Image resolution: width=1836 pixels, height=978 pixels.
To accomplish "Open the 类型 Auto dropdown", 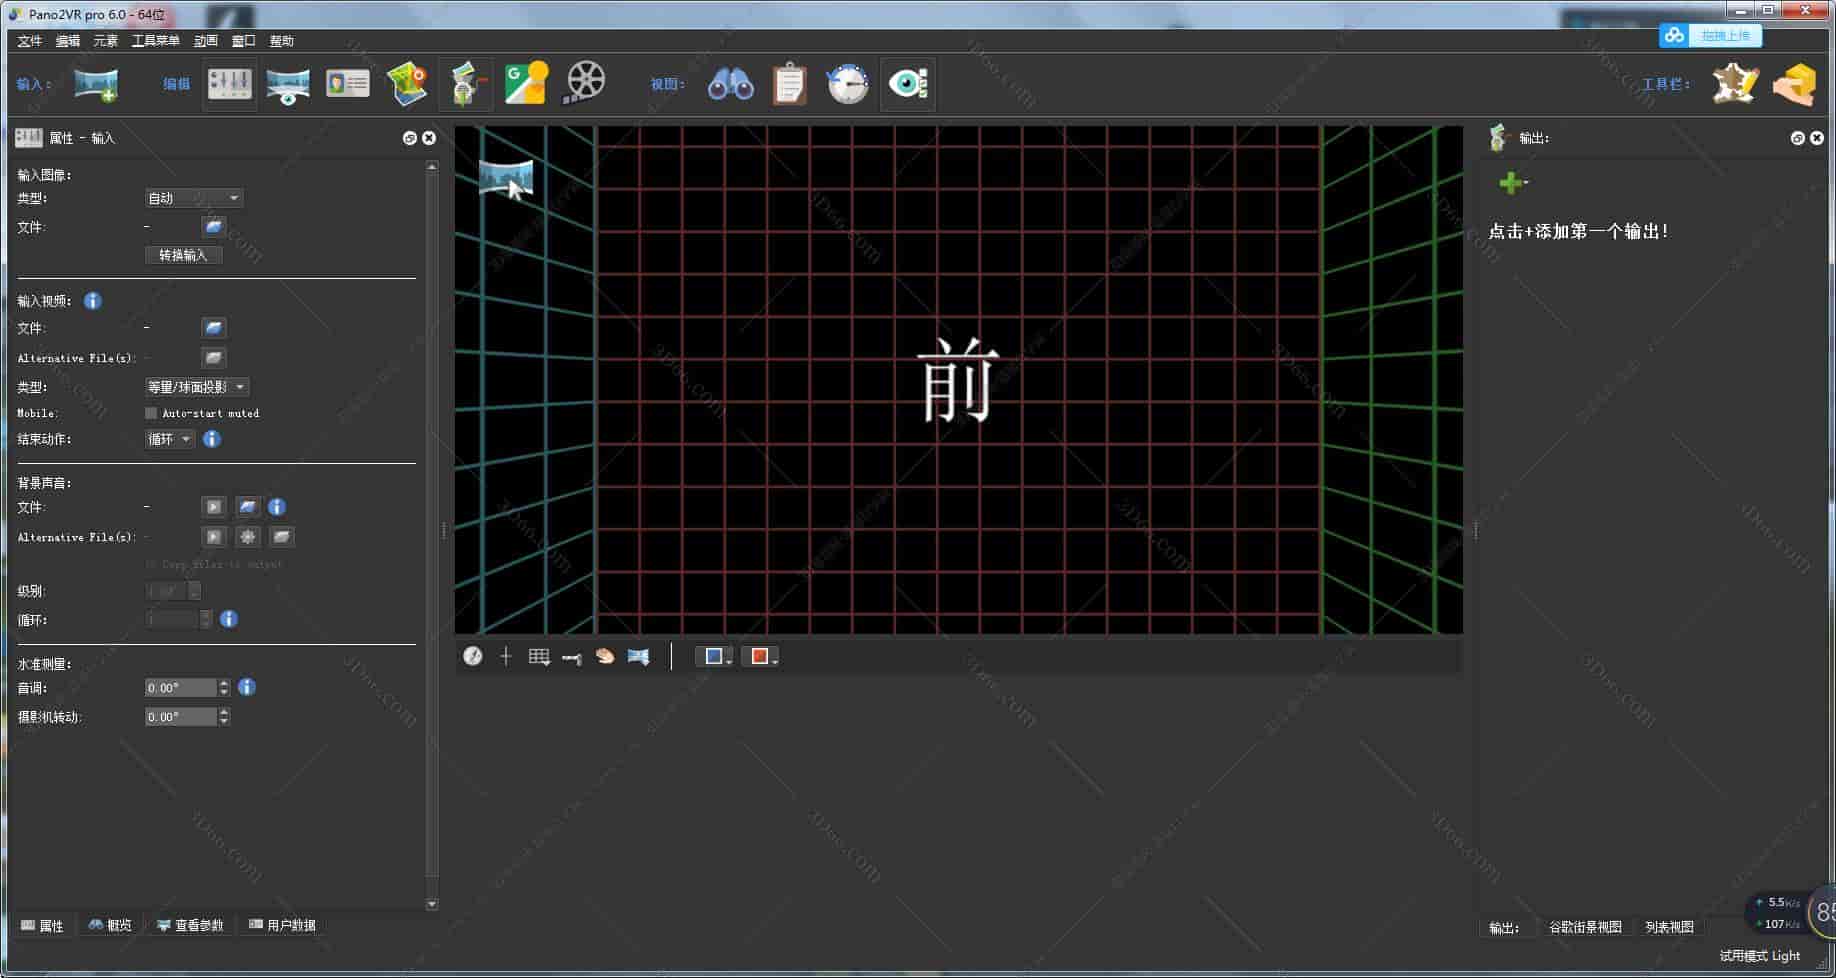I will click(193, 197).
